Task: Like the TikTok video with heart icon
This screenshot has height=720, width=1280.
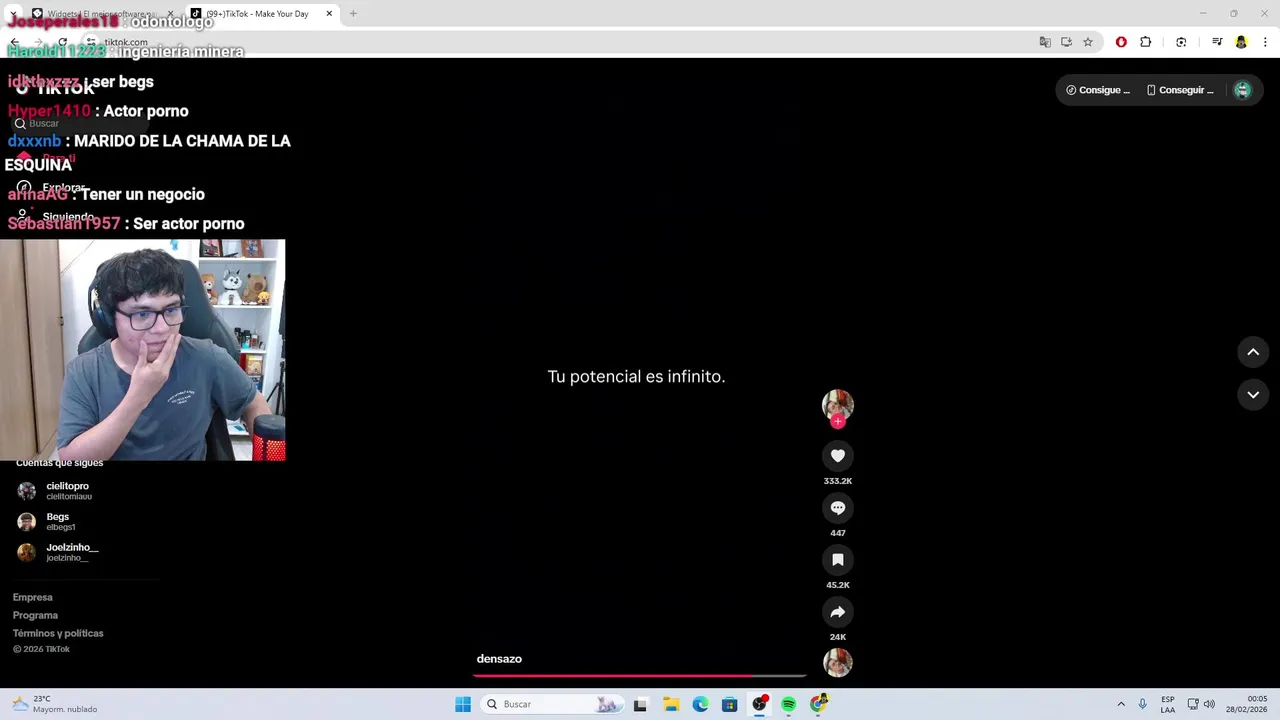Action: 838,456
